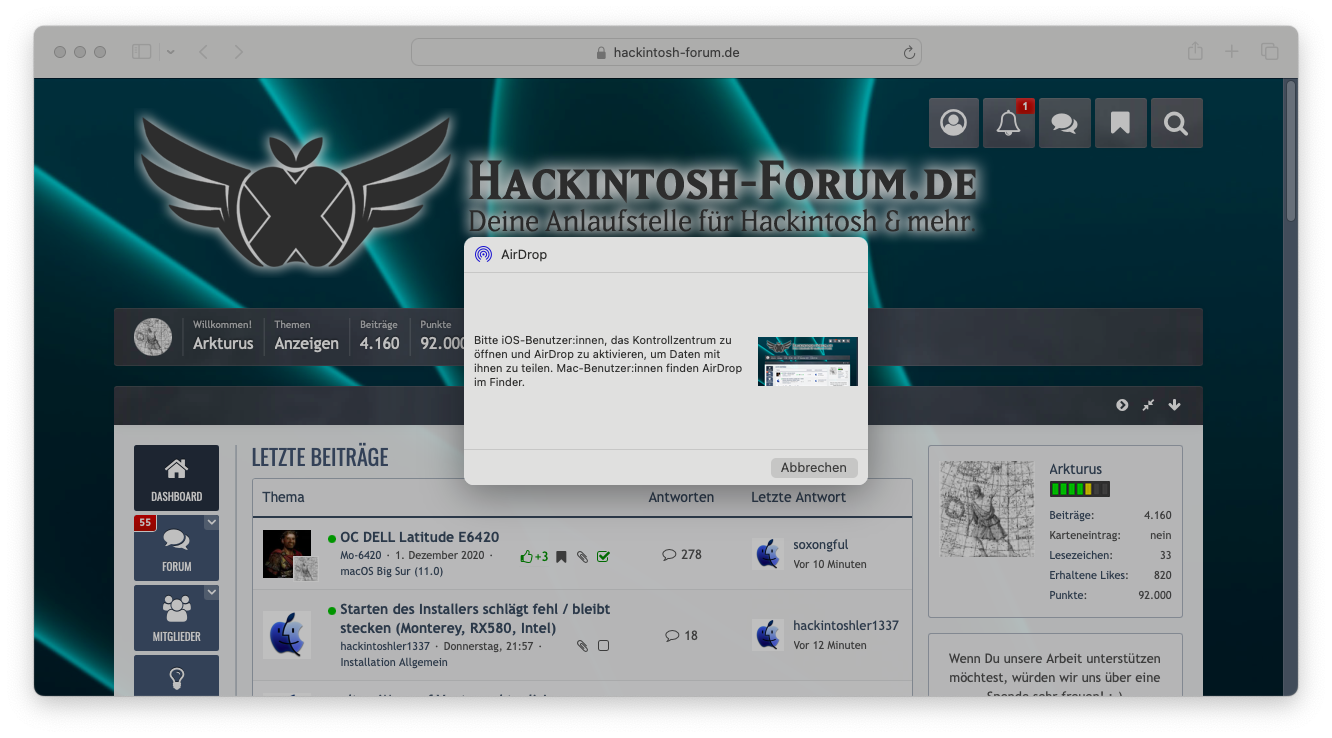
Task: Open hackintoshler1337 in Letzte Antwort column
Action: (x=846, y=625)
